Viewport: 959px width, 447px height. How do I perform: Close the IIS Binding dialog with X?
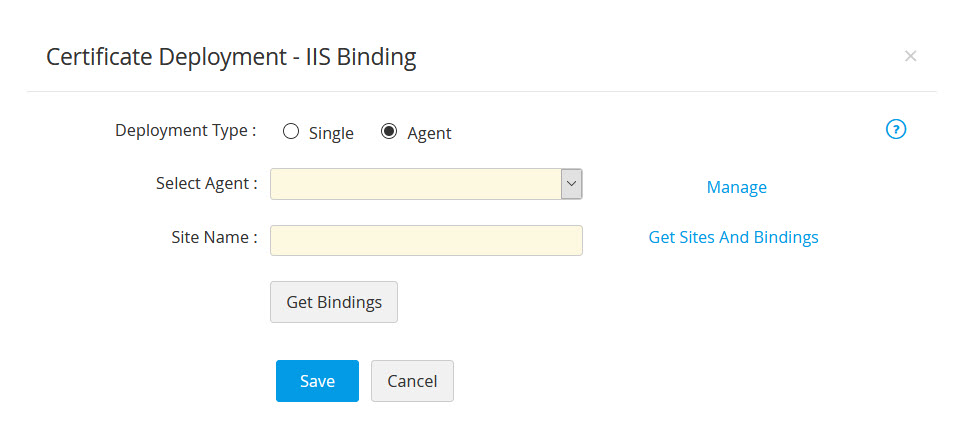click(x=910, y=56)
